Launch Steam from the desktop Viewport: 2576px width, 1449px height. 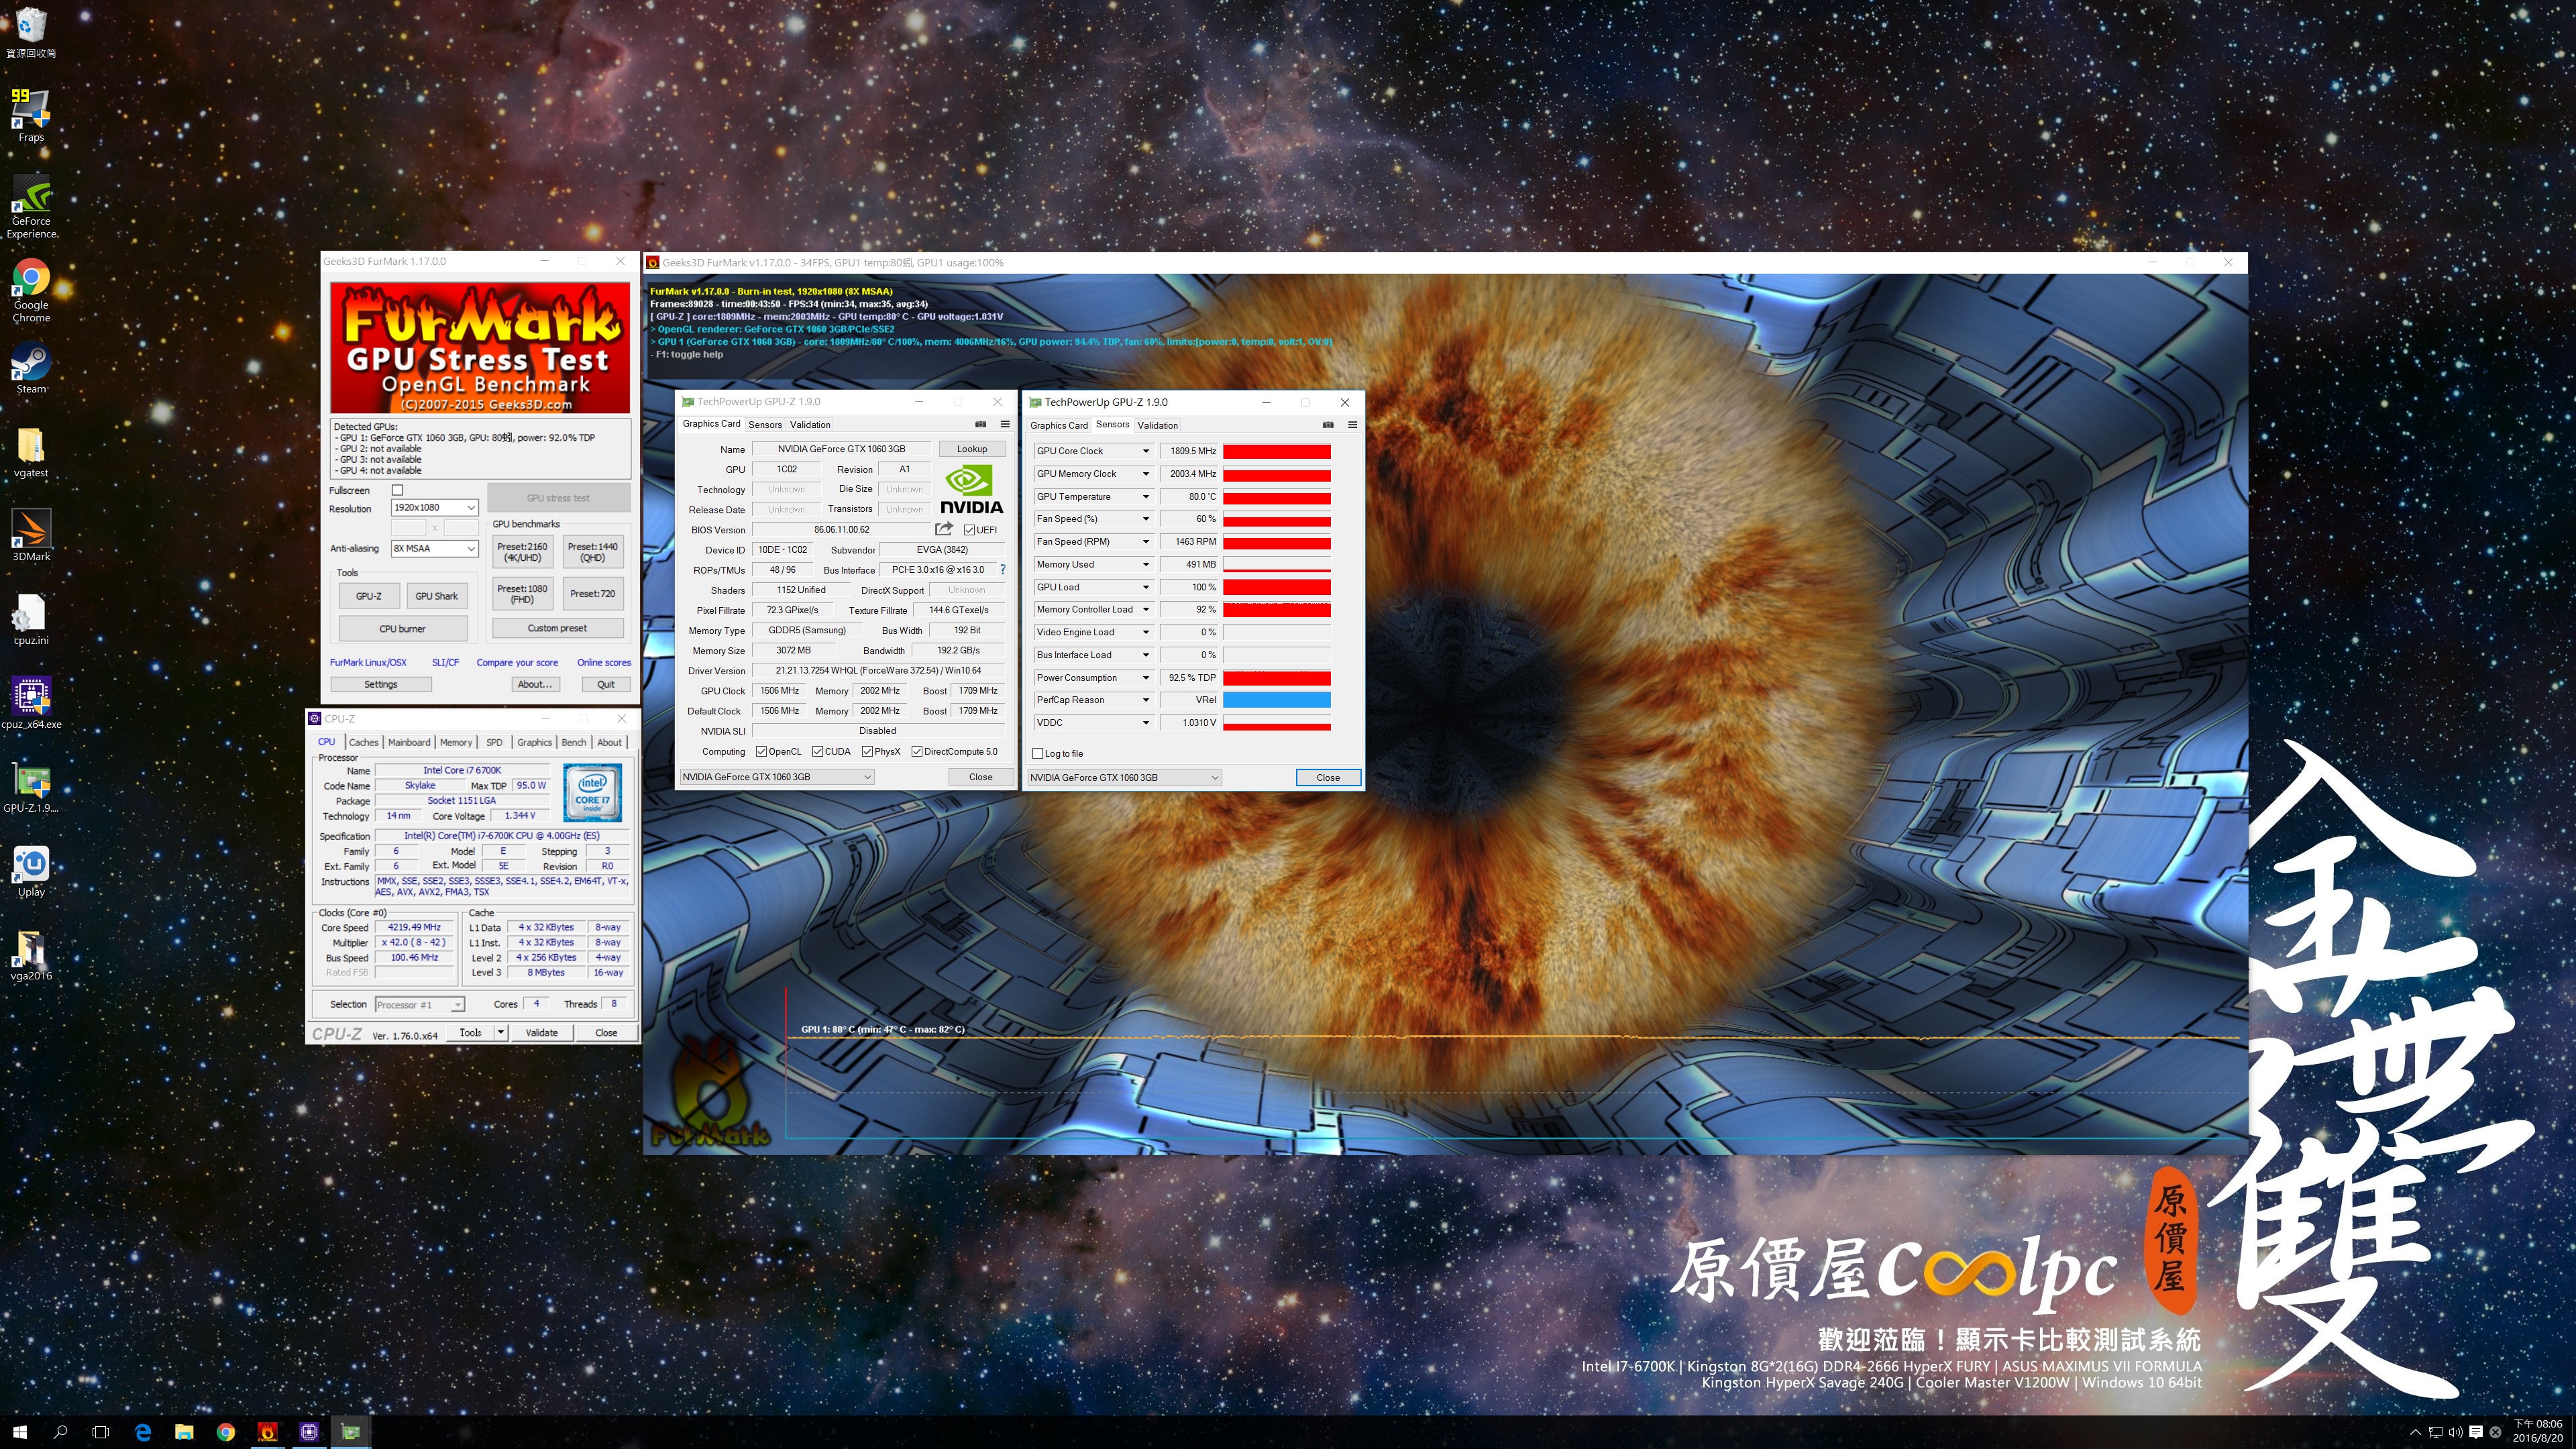[x=31, y=368]
